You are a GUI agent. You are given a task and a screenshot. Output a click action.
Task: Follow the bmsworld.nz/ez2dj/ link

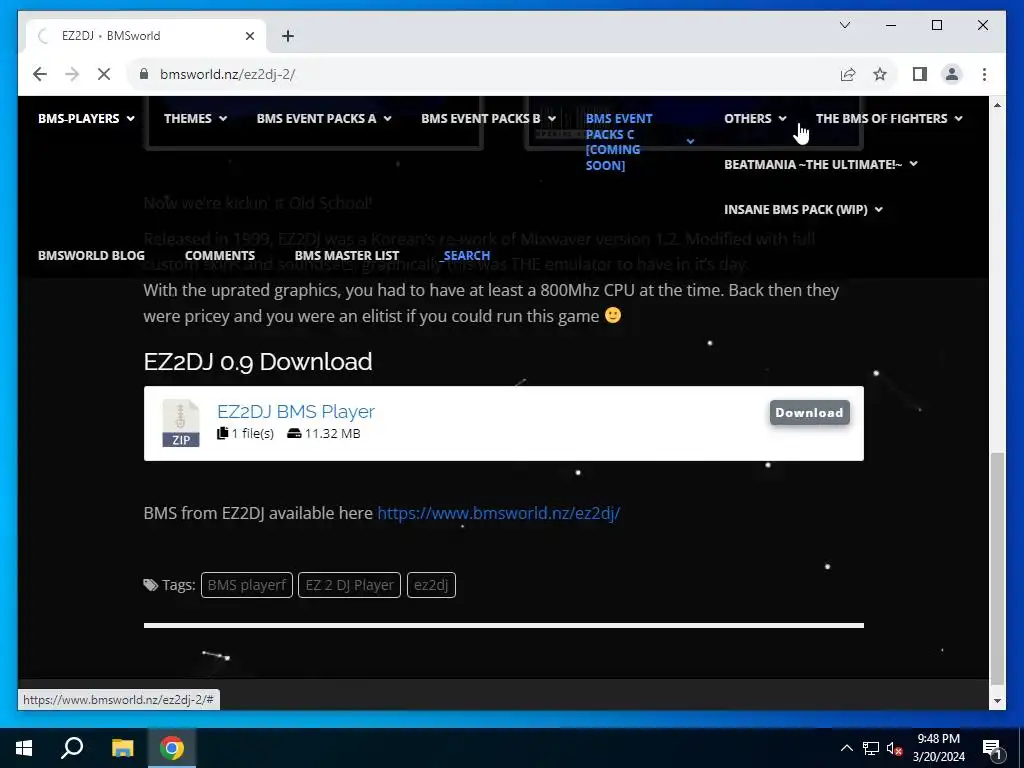tap(498, 513)
